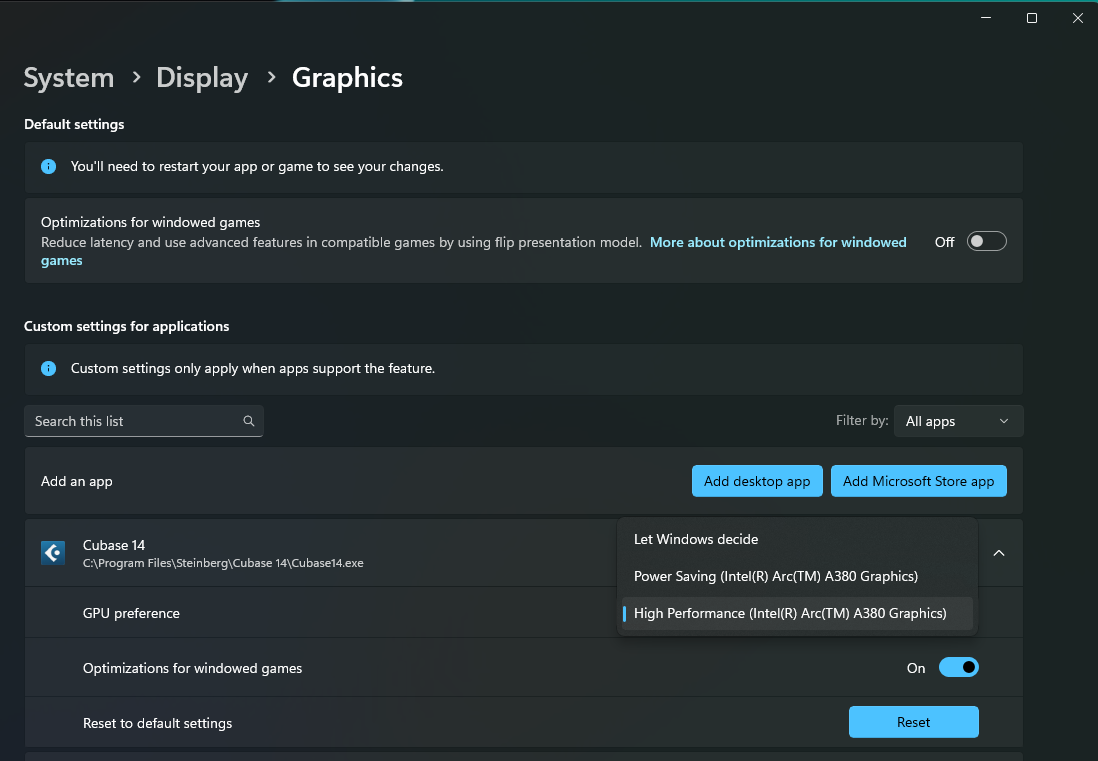Go back to System in breadcrumb

click(69, 78)
